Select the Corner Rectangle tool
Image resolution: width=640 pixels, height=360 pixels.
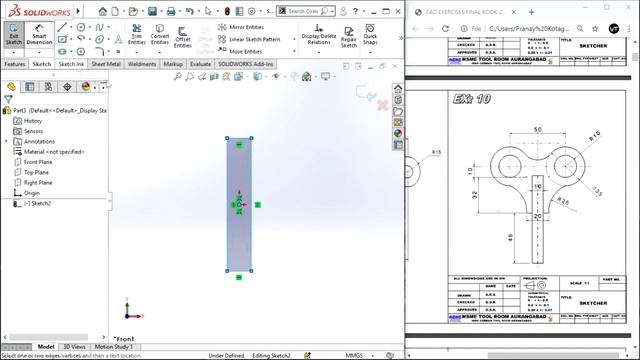[62, 39]
